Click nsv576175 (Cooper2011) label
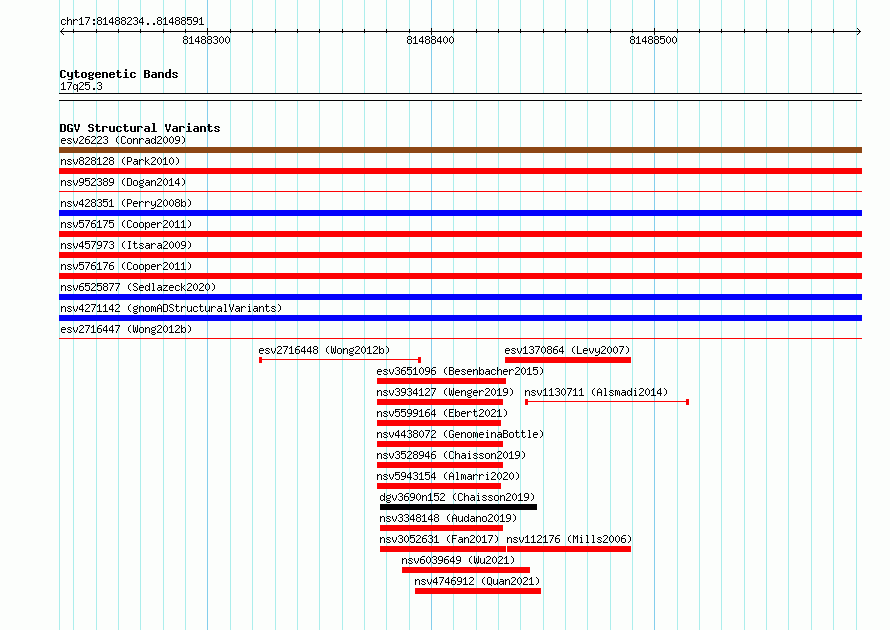The image size is (890, 630). point(126,224)
